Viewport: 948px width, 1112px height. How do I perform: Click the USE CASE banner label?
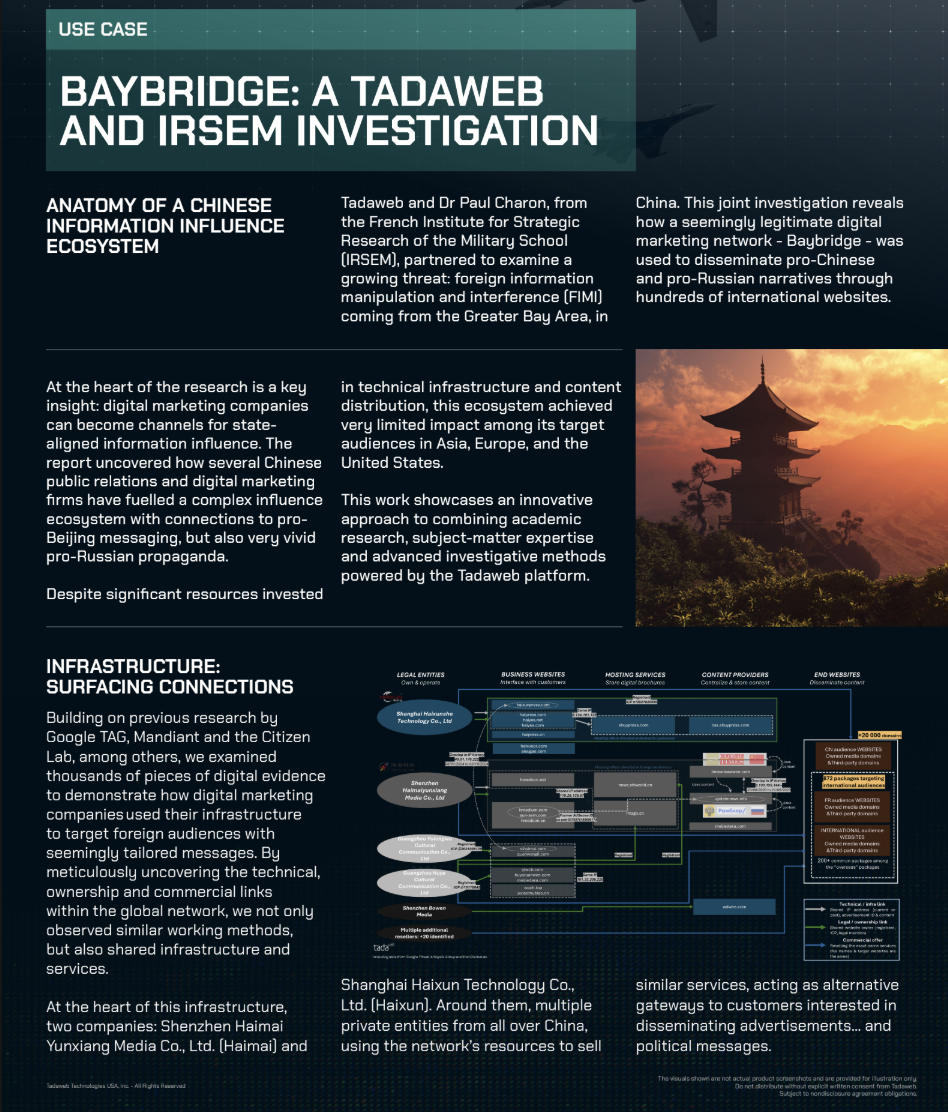coord(103,29)
